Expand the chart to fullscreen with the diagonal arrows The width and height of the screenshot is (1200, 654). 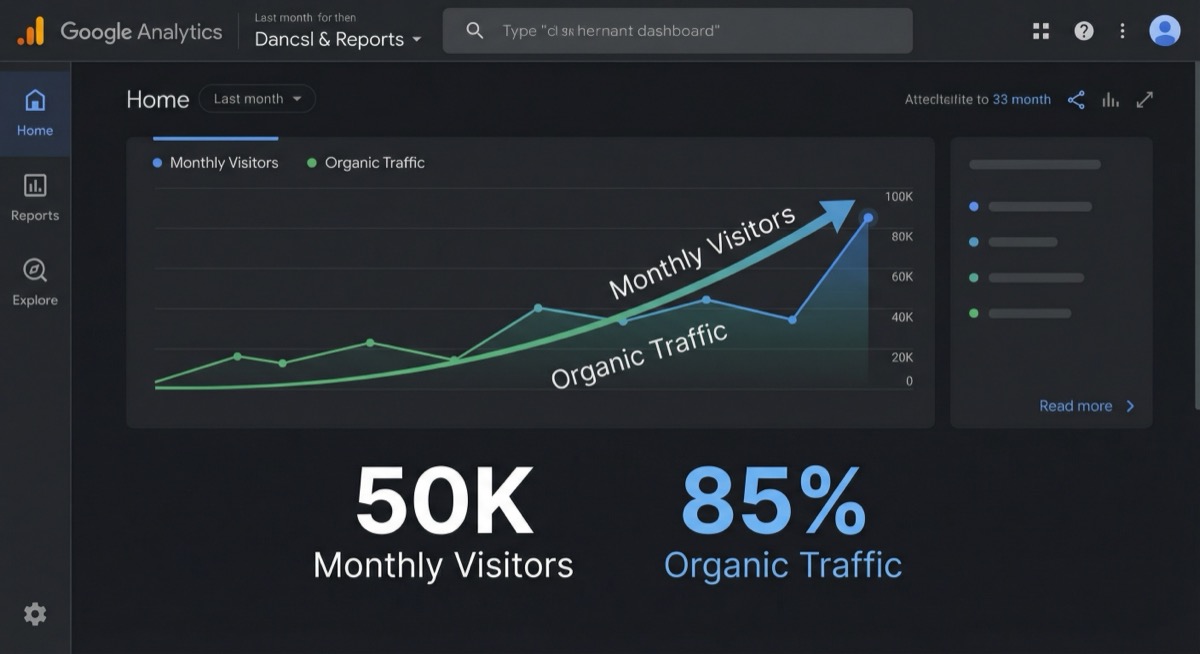1144,99
